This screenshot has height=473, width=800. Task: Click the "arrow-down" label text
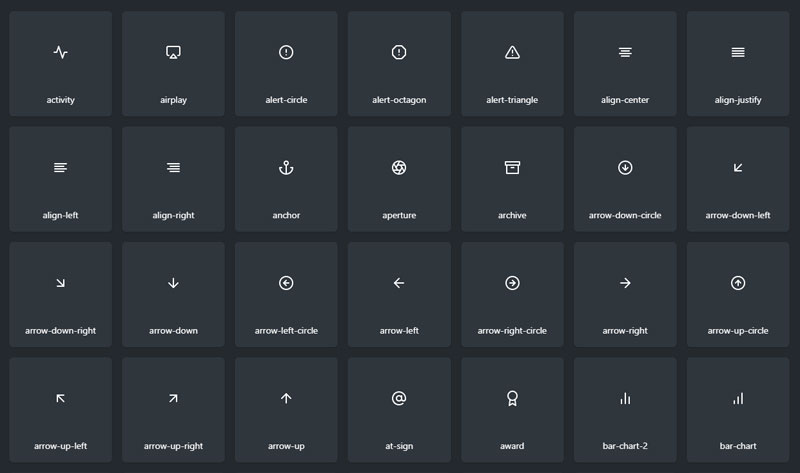[x=173, y=331]
